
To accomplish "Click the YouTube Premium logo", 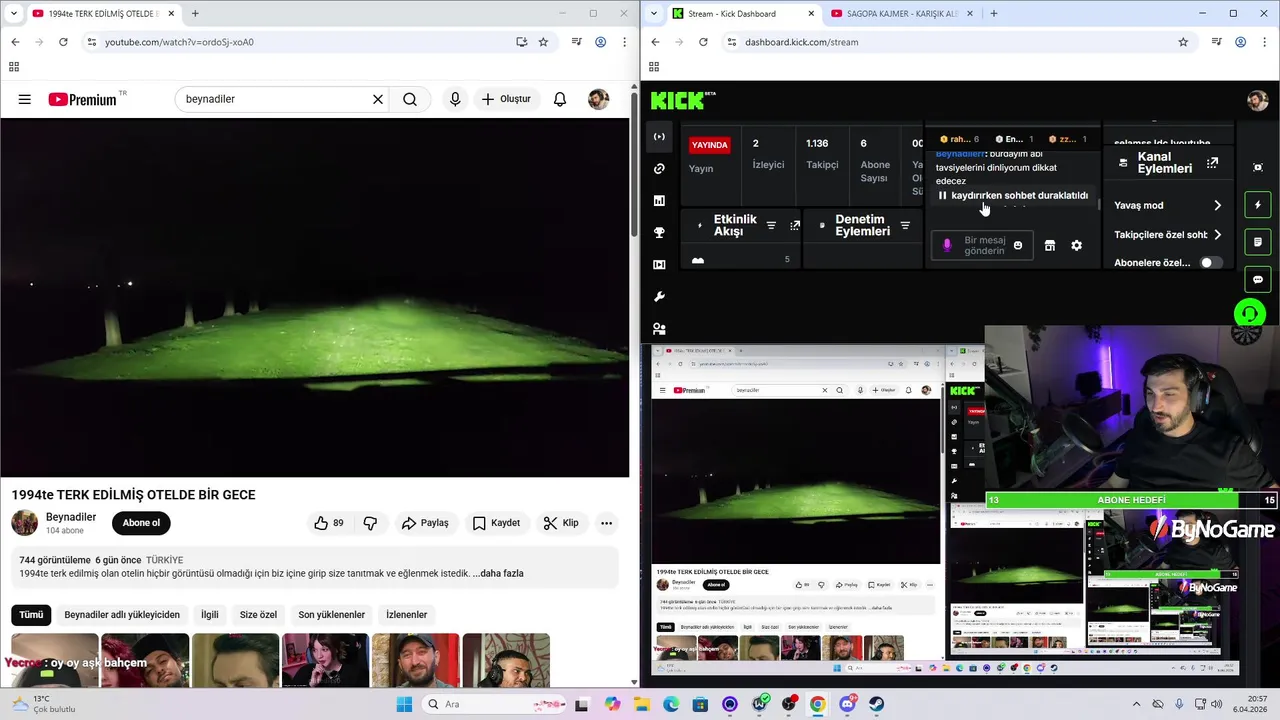I will coord(82,99).
